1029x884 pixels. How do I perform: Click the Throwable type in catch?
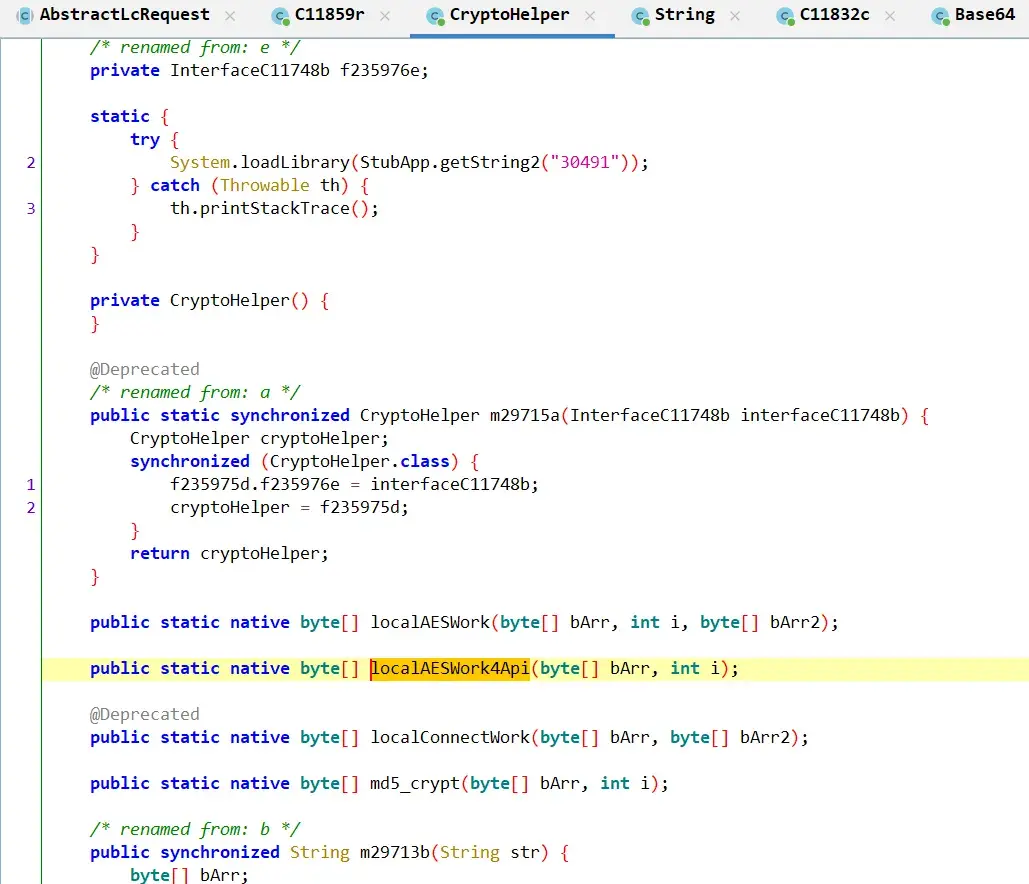[x=264, y=186]
